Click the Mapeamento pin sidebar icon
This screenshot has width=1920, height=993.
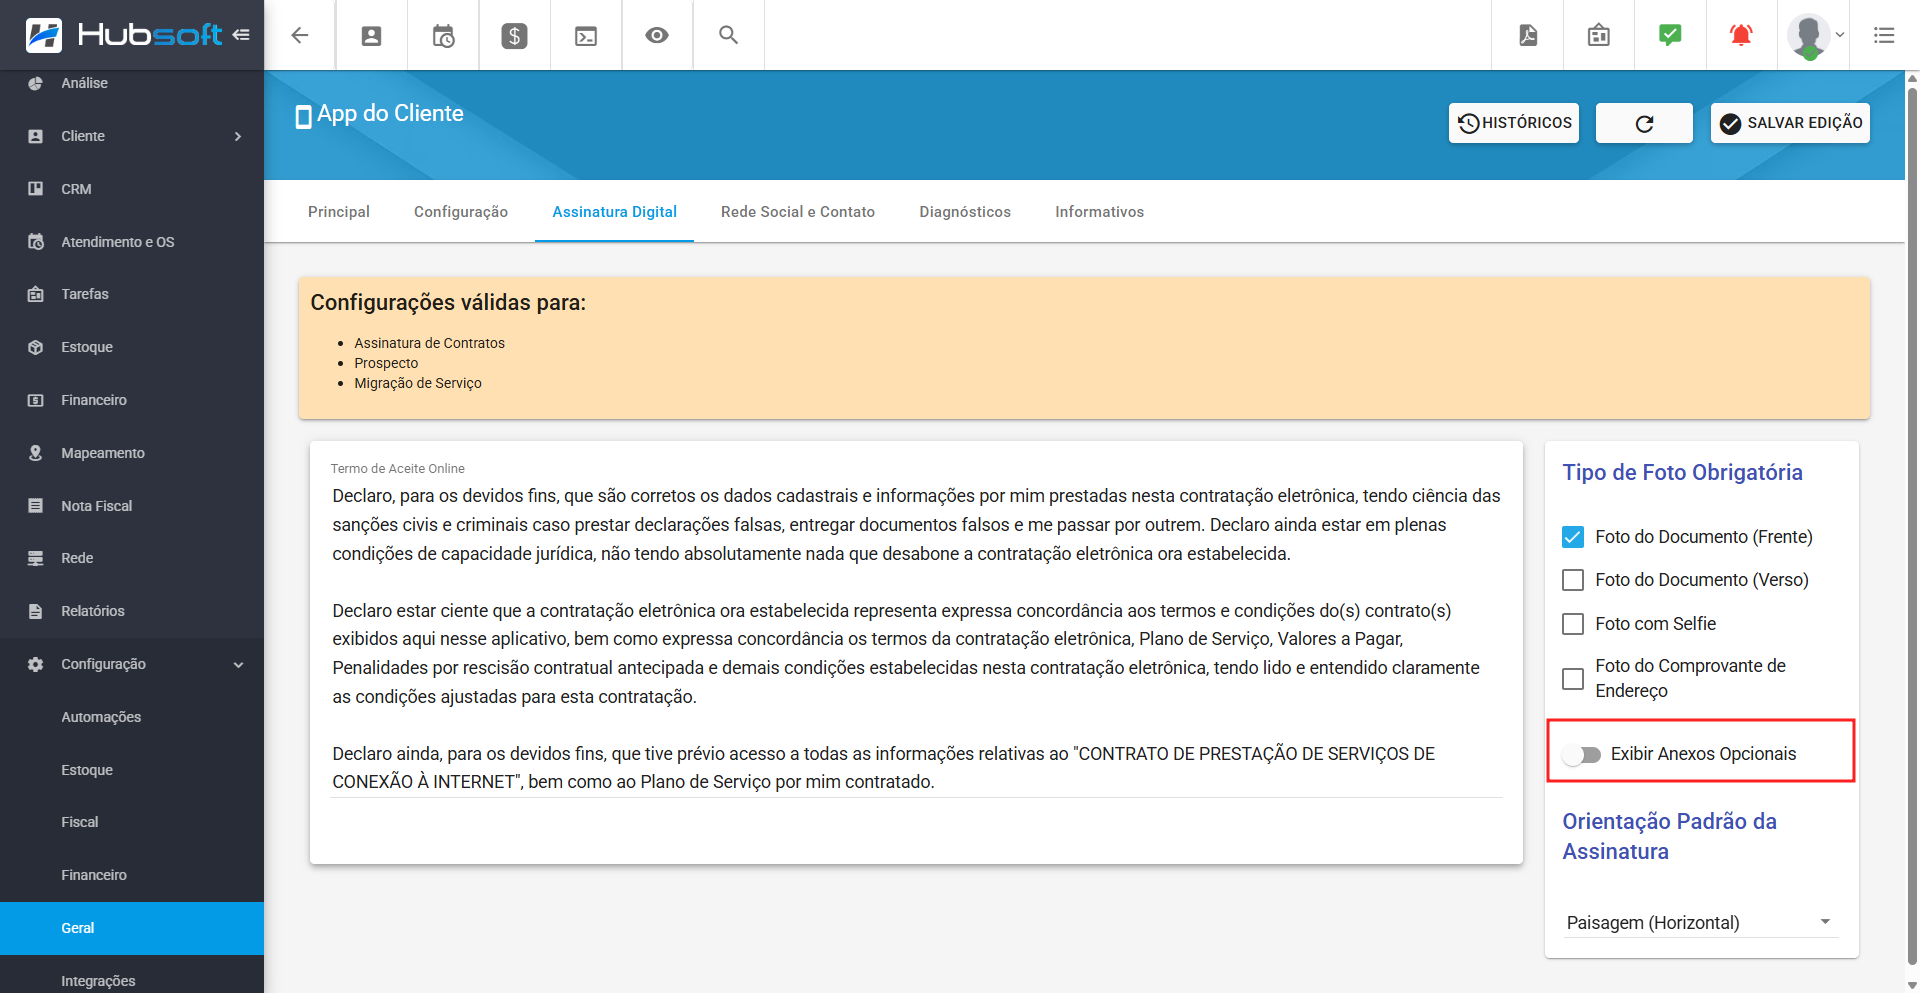pyautogui.click(x=36, y=453)
